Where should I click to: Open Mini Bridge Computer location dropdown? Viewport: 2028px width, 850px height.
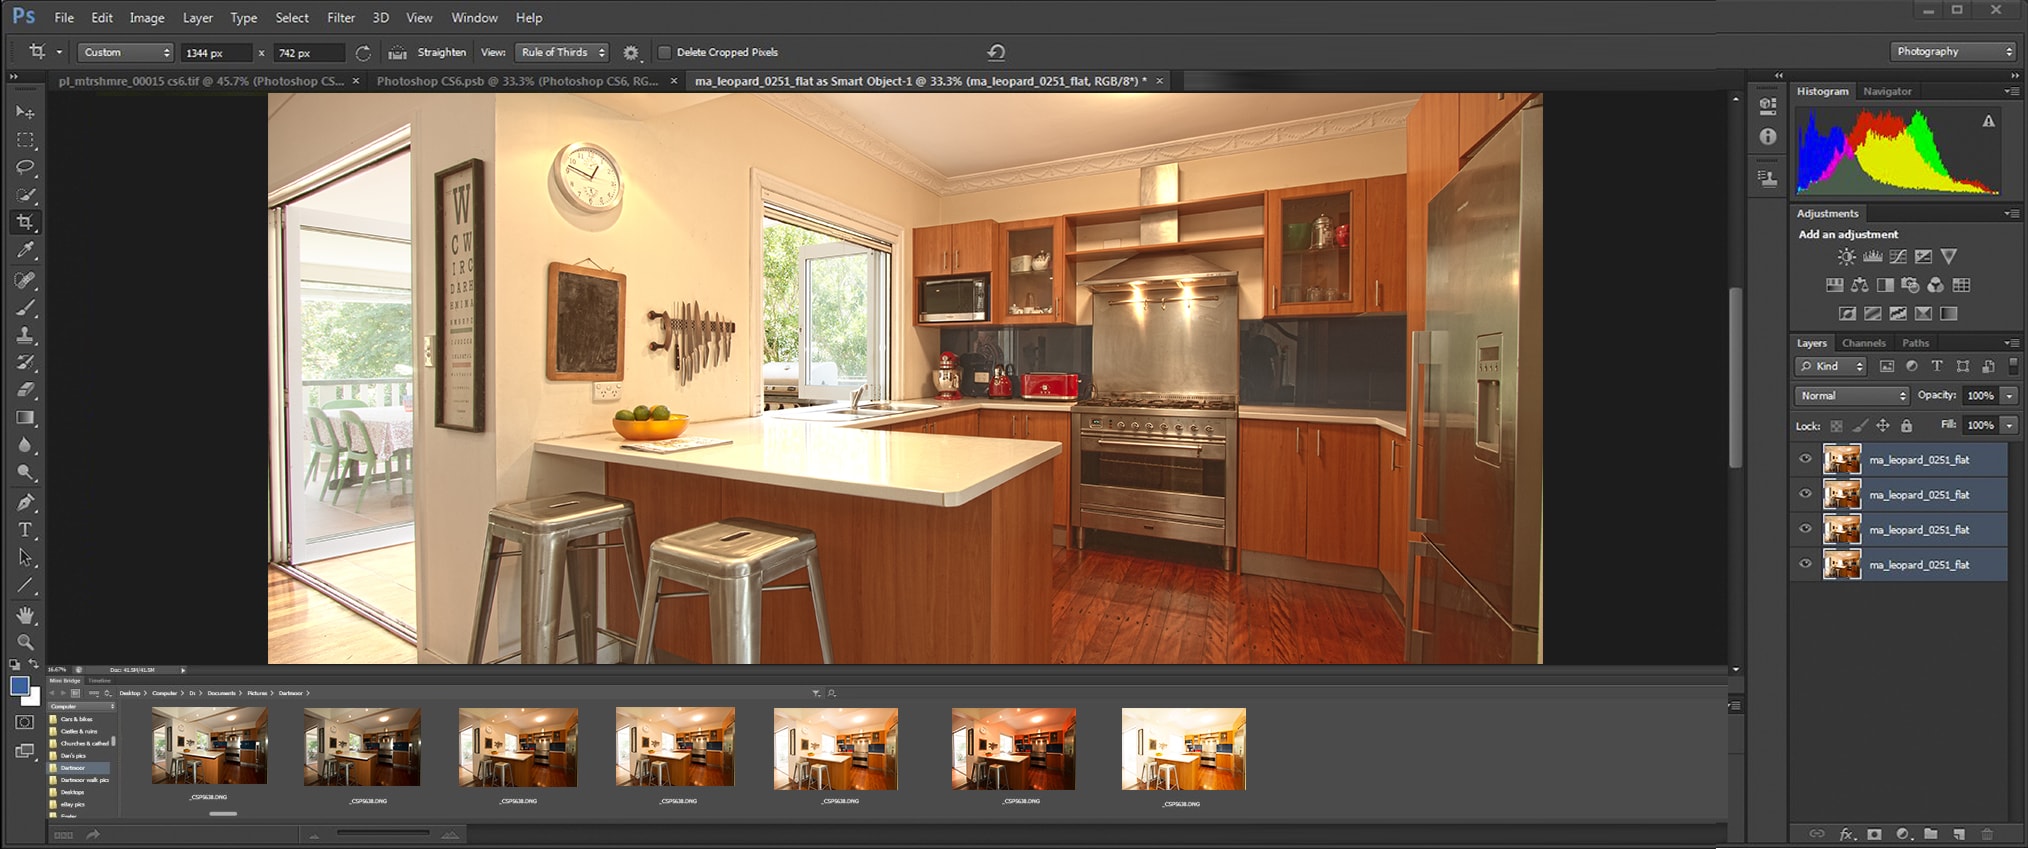[83, 706]
